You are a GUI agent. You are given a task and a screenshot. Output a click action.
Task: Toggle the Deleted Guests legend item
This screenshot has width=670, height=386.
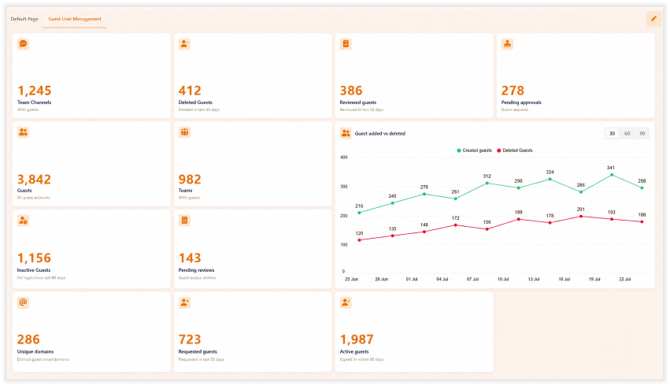point(514,150)
